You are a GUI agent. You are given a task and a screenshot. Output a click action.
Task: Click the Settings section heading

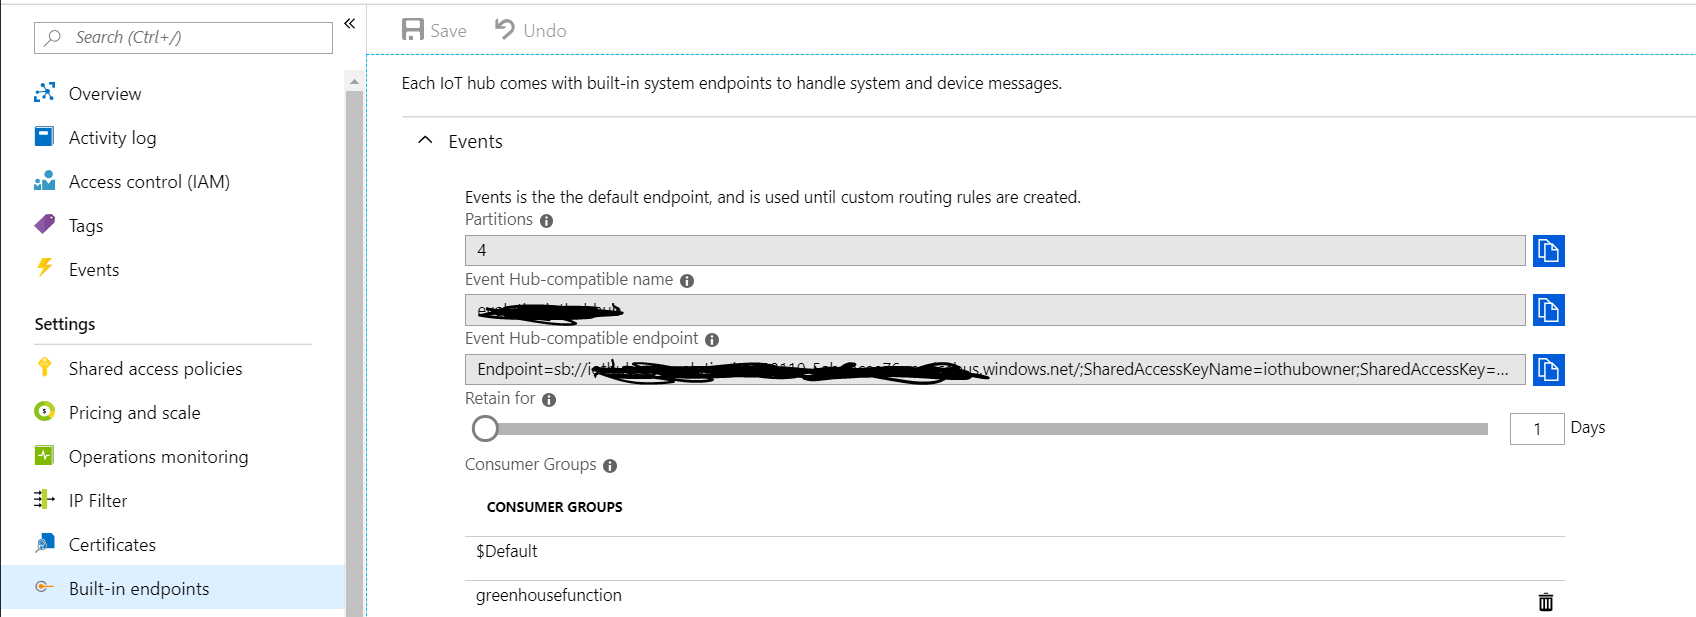click(x=65, y=324)
